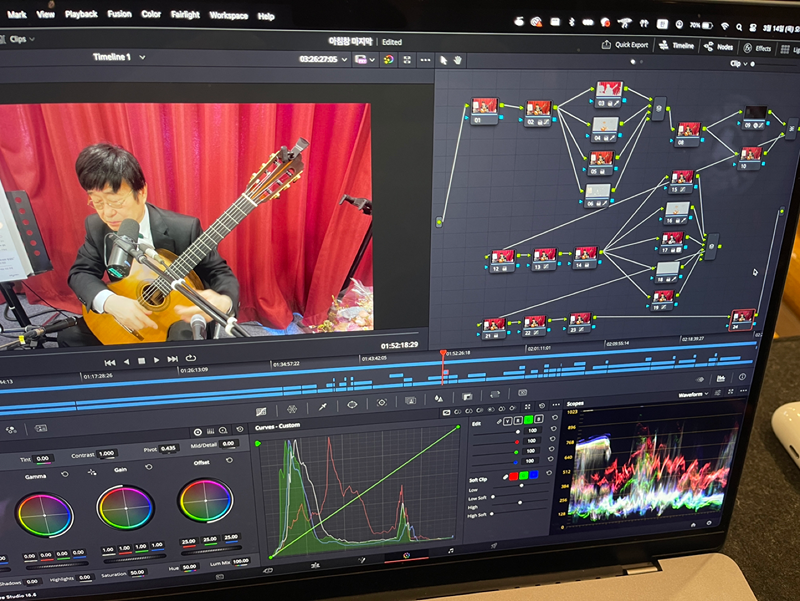Screen dimensions: 800x601
Task: Select node 01 in the node graph
Action: [x=484, y=111]
